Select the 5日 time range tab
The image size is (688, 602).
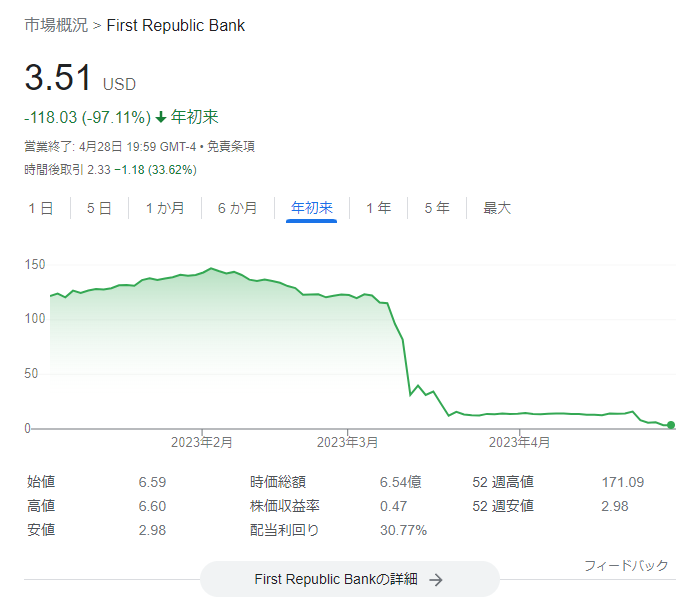click(x=99, y=208)
